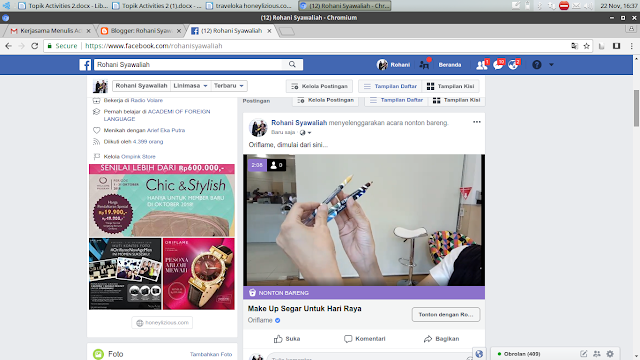Open the account dropdown arrow in header
Image resolution: width=640 pixels, height=360 pixels.
click(x=551, y=64)
